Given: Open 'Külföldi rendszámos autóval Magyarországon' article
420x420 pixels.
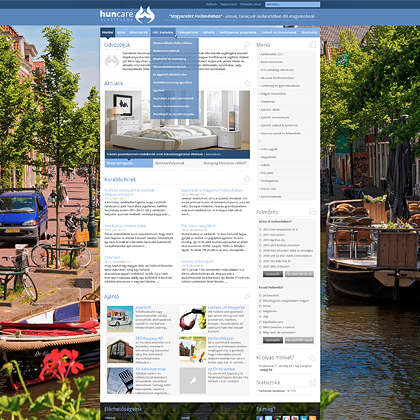Looking at the screenshot, I should 129,192.
